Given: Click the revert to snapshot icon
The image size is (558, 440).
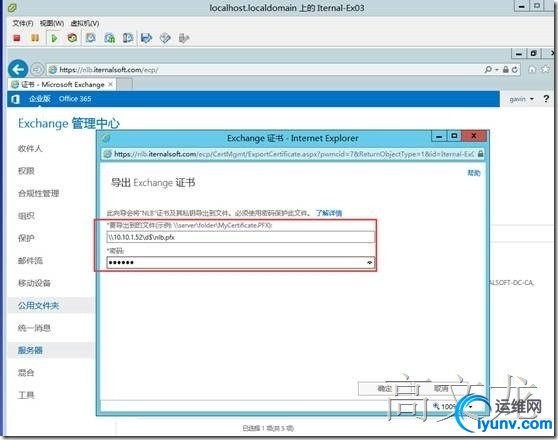Looking at the screenshot, I should coord(110,38).
